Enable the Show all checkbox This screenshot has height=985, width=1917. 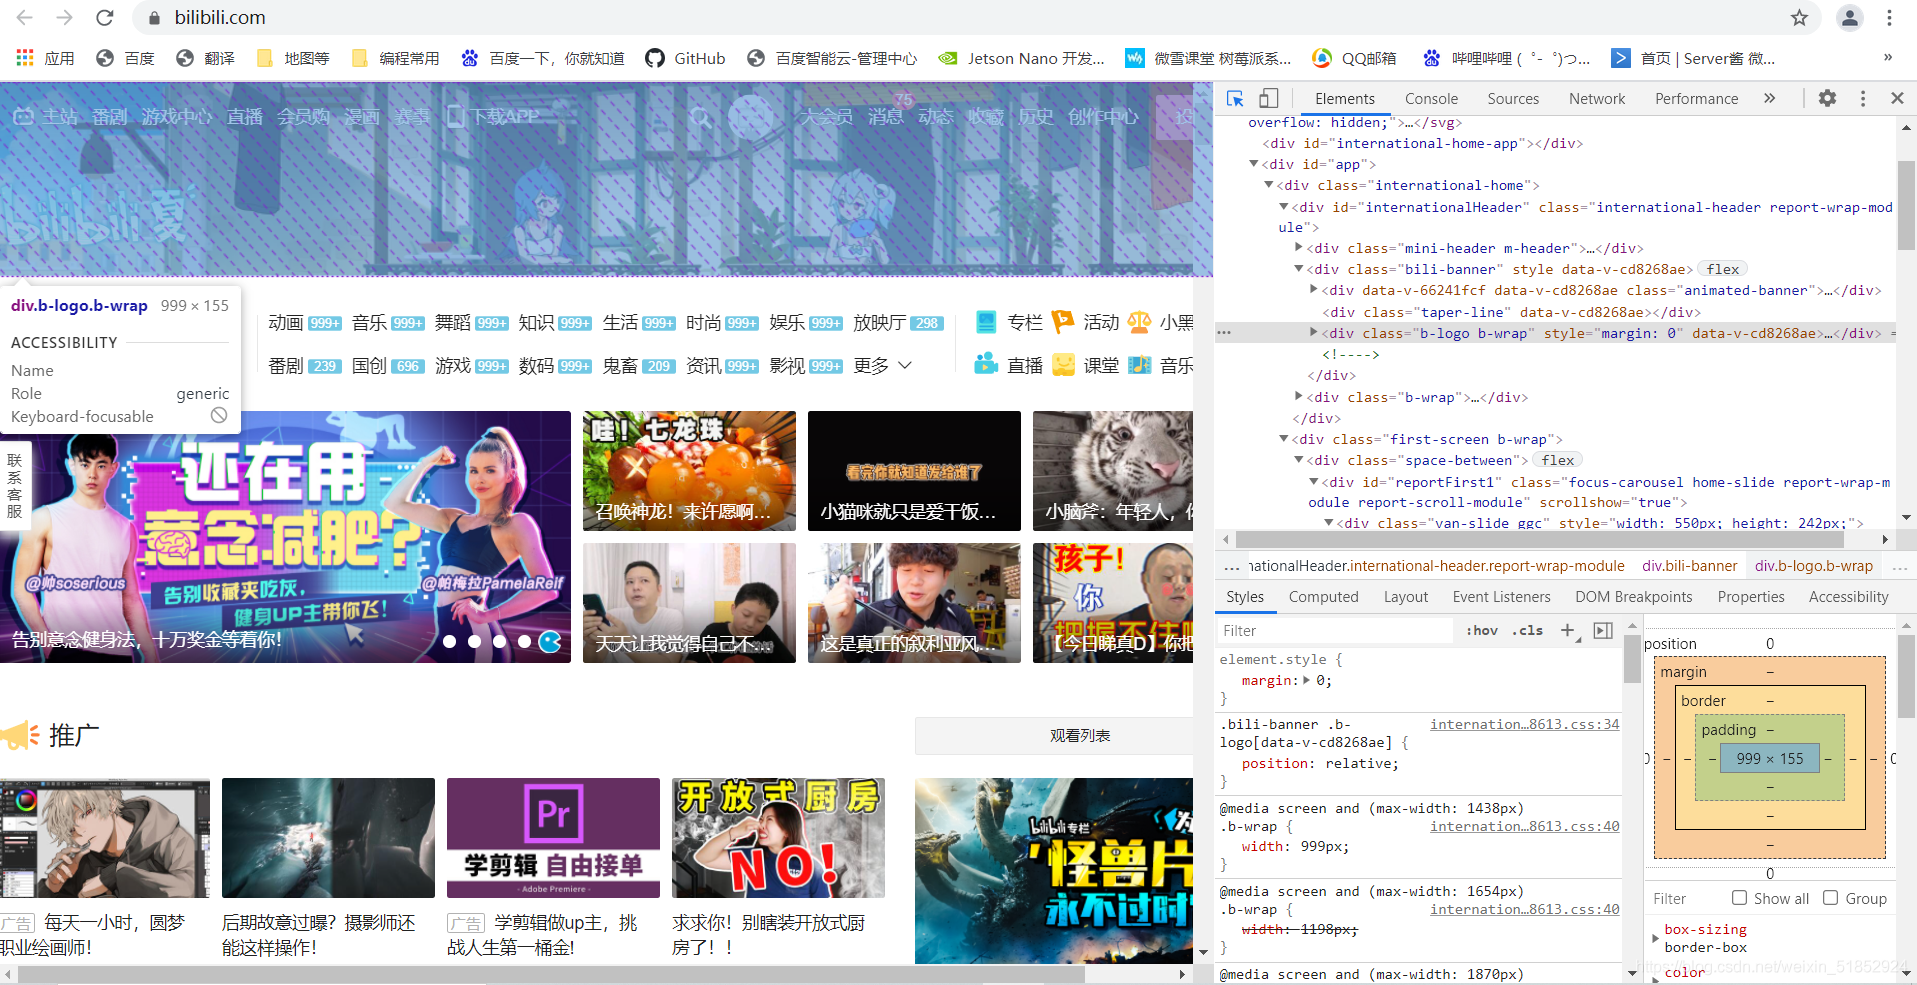(x=1739, y=898)
